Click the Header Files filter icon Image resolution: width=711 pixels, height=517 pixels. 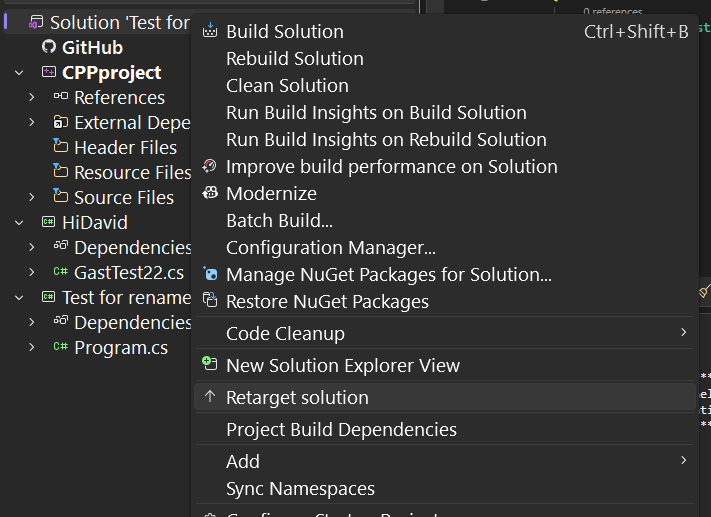tap(60, 146)
